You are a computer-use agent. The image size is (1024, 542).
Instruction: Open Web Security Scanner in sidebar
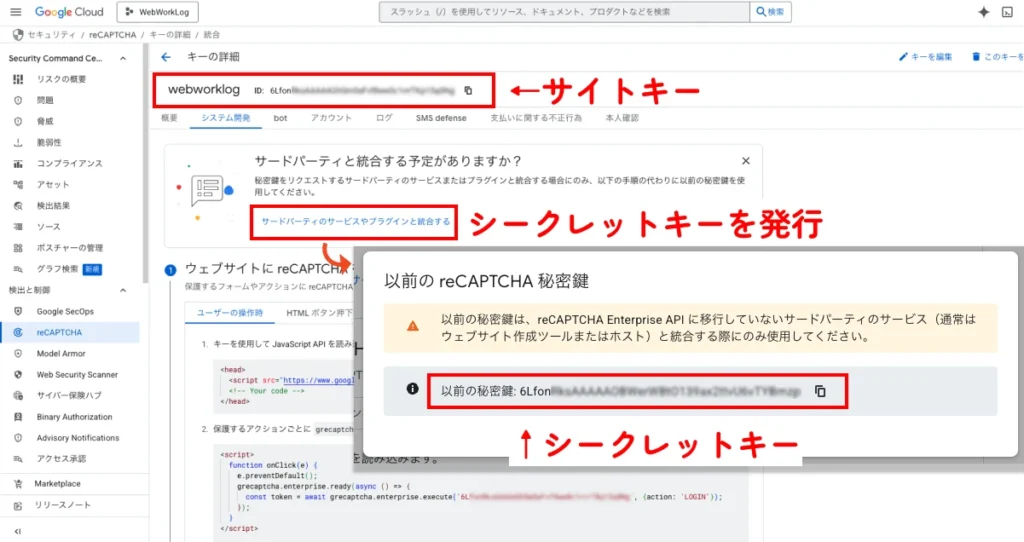[x=77, y=374]
